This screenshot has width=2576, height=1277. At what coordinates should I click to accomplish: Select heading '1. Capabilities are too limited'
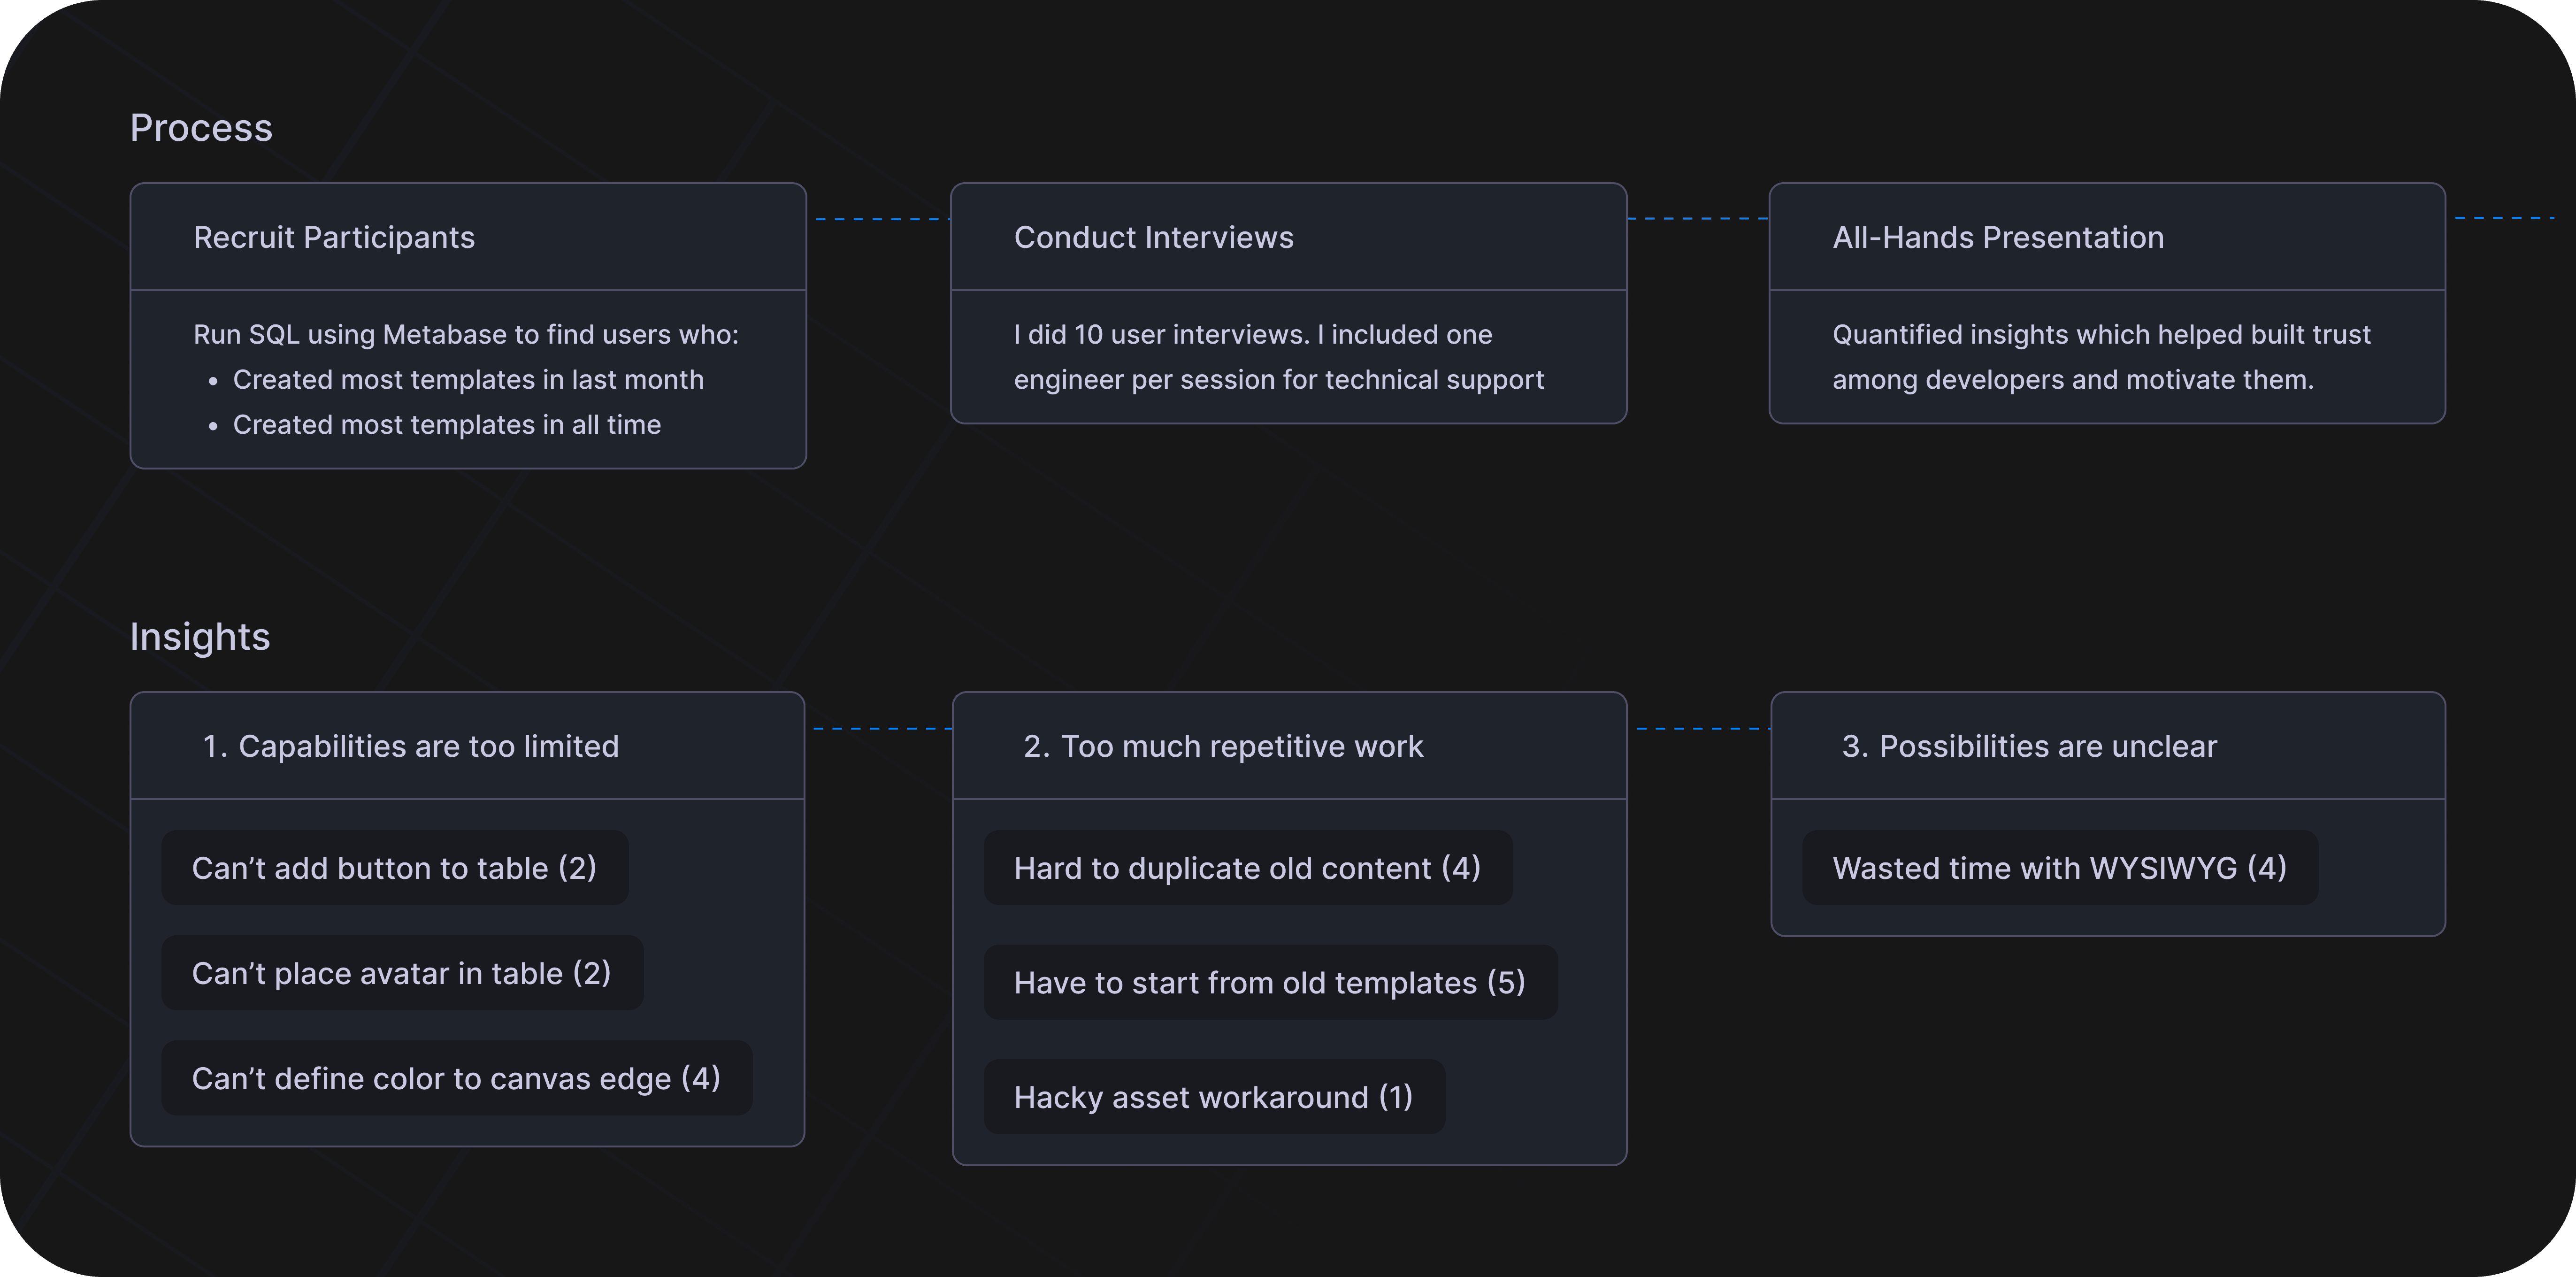click(x=411, y=746)
